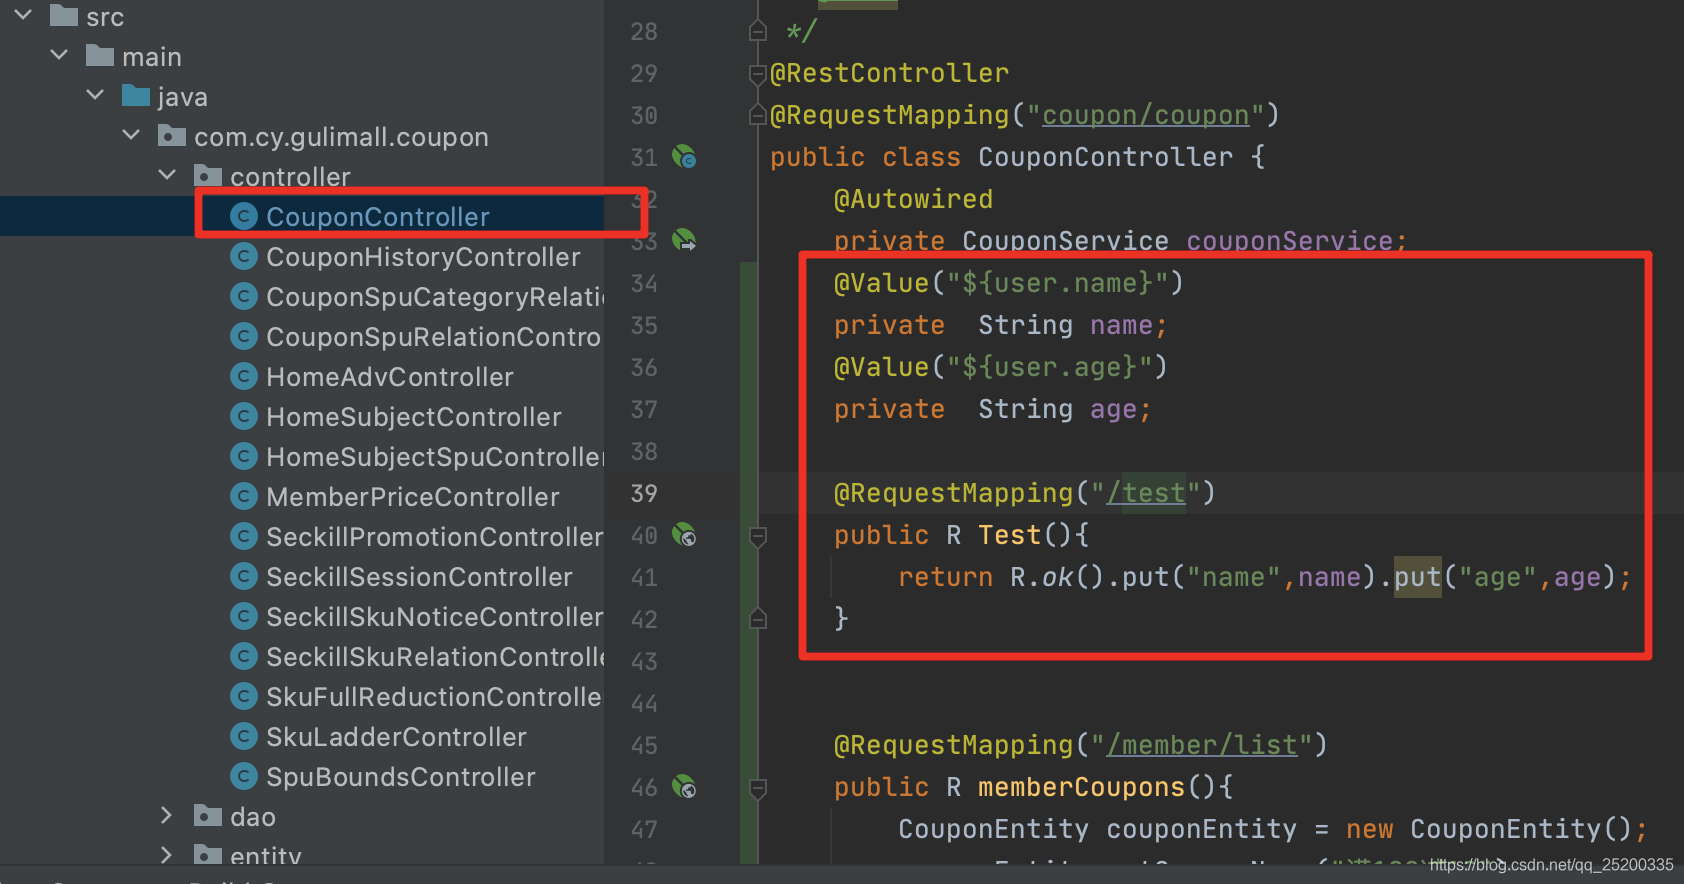Viewport: 1684px width, 884px height.
Task: Select CouponSpuCategoryRelation controller file
Action: 435,296
